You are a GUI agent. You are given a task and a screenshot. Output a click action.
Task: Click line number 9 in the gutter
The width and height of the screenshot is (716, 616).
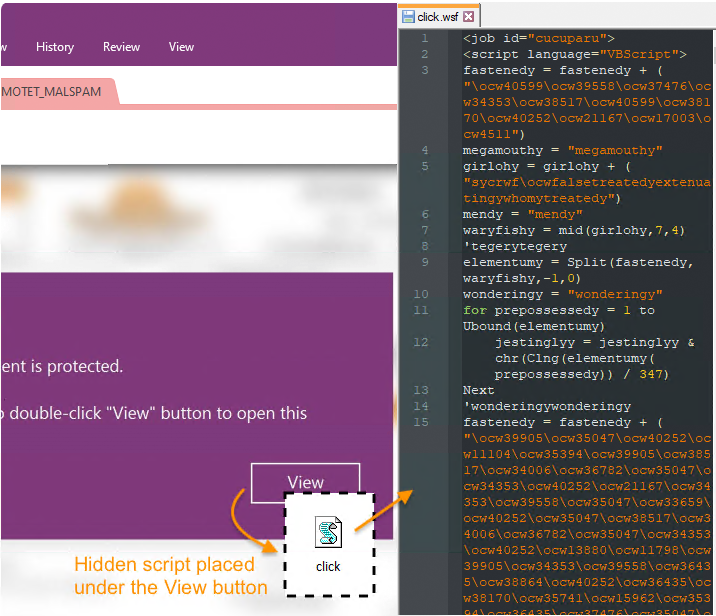coord(424,262)
